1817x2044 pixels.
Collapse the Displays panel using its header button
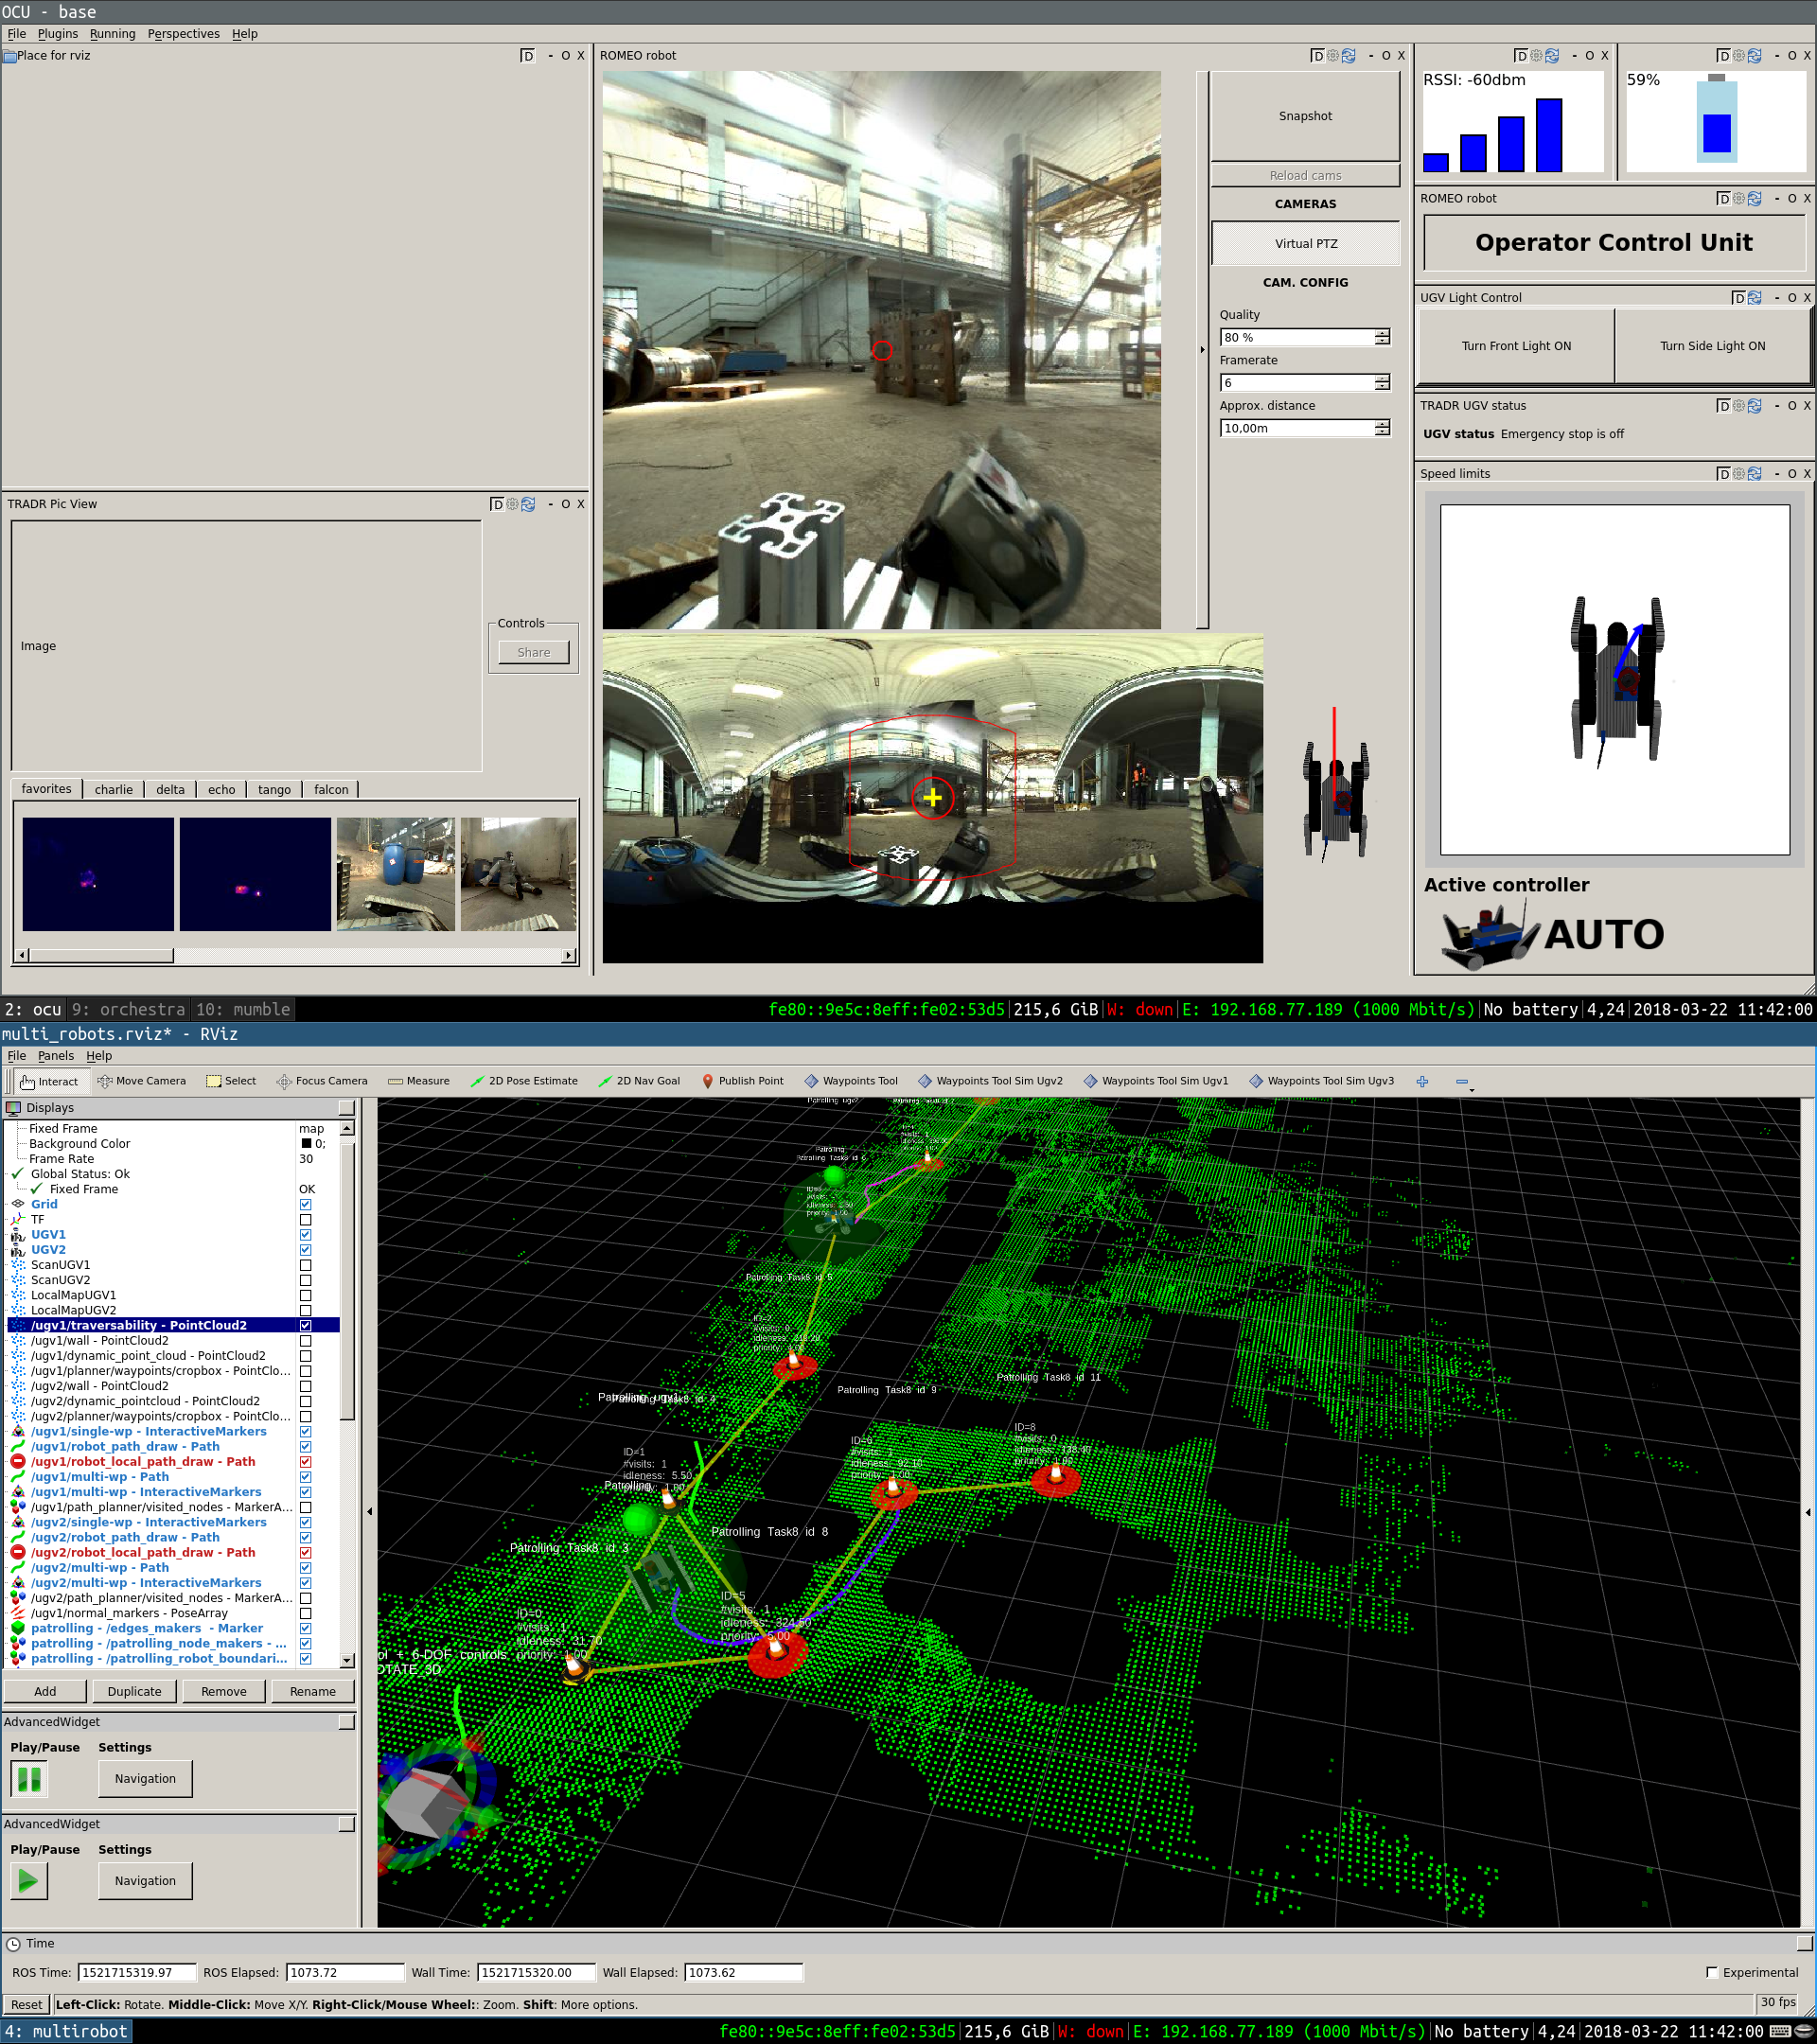click(346, 1107)
